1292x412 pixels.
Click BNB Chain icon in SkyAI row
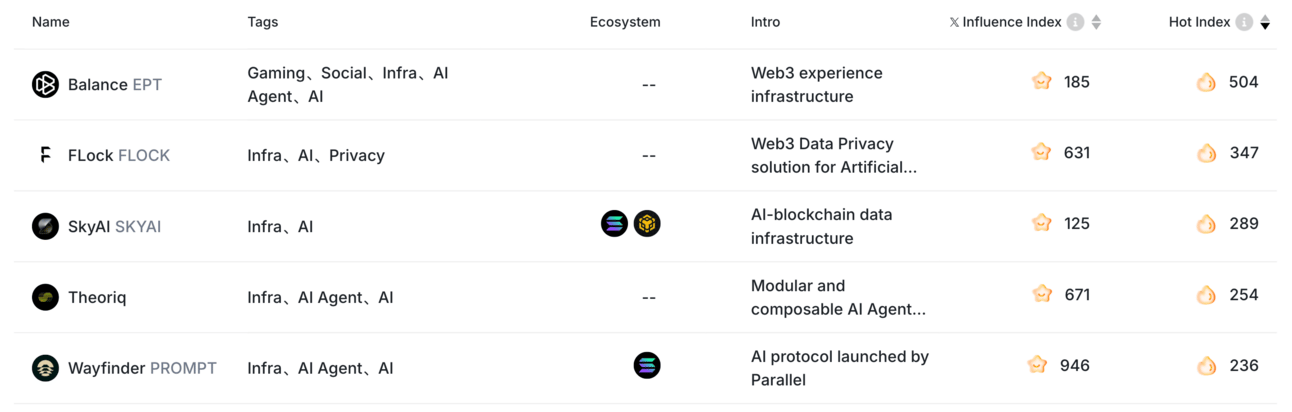[647, 224]
